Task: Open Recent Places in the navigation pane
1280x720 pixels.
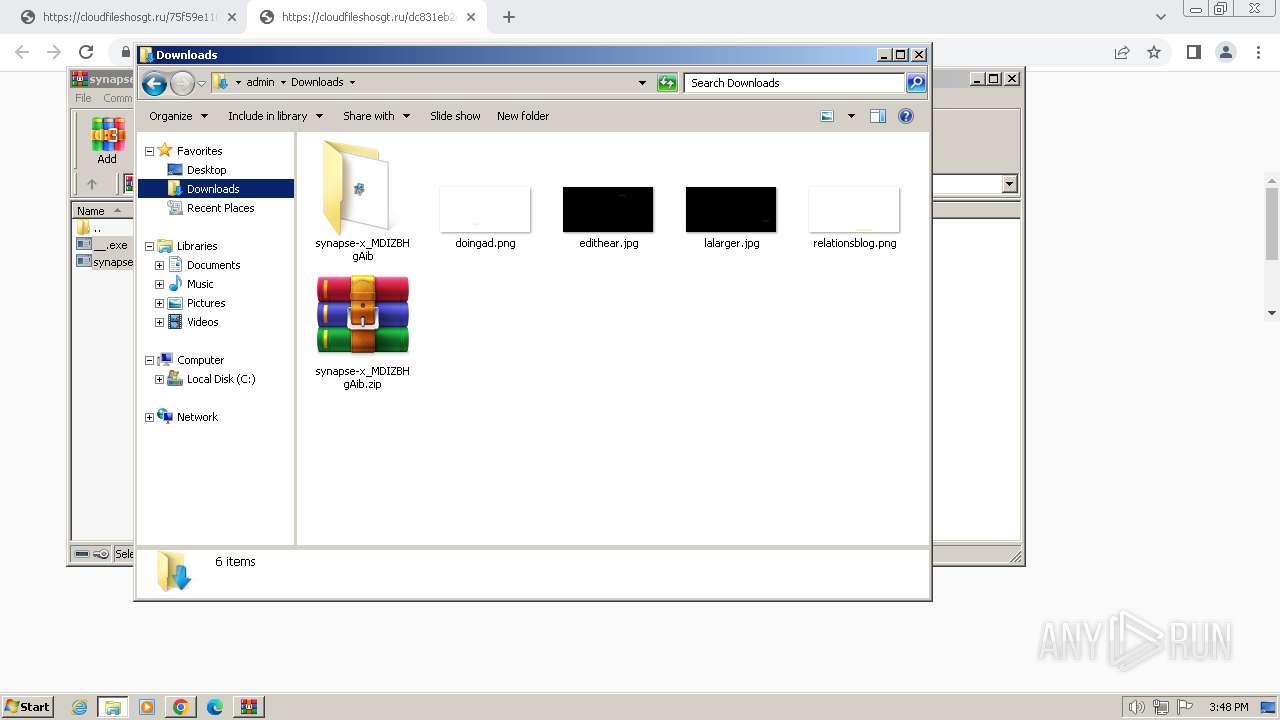Action: click(x=220, y=208)
